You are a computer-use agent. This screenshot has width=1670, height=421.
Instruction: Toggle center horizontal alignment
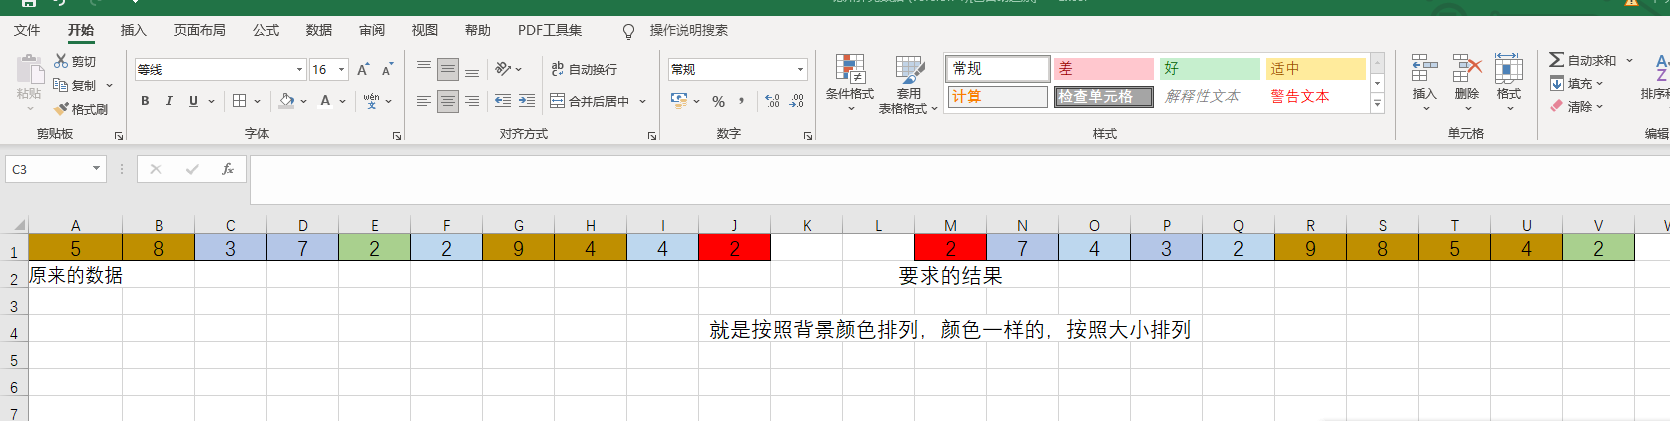coord(448,101)
